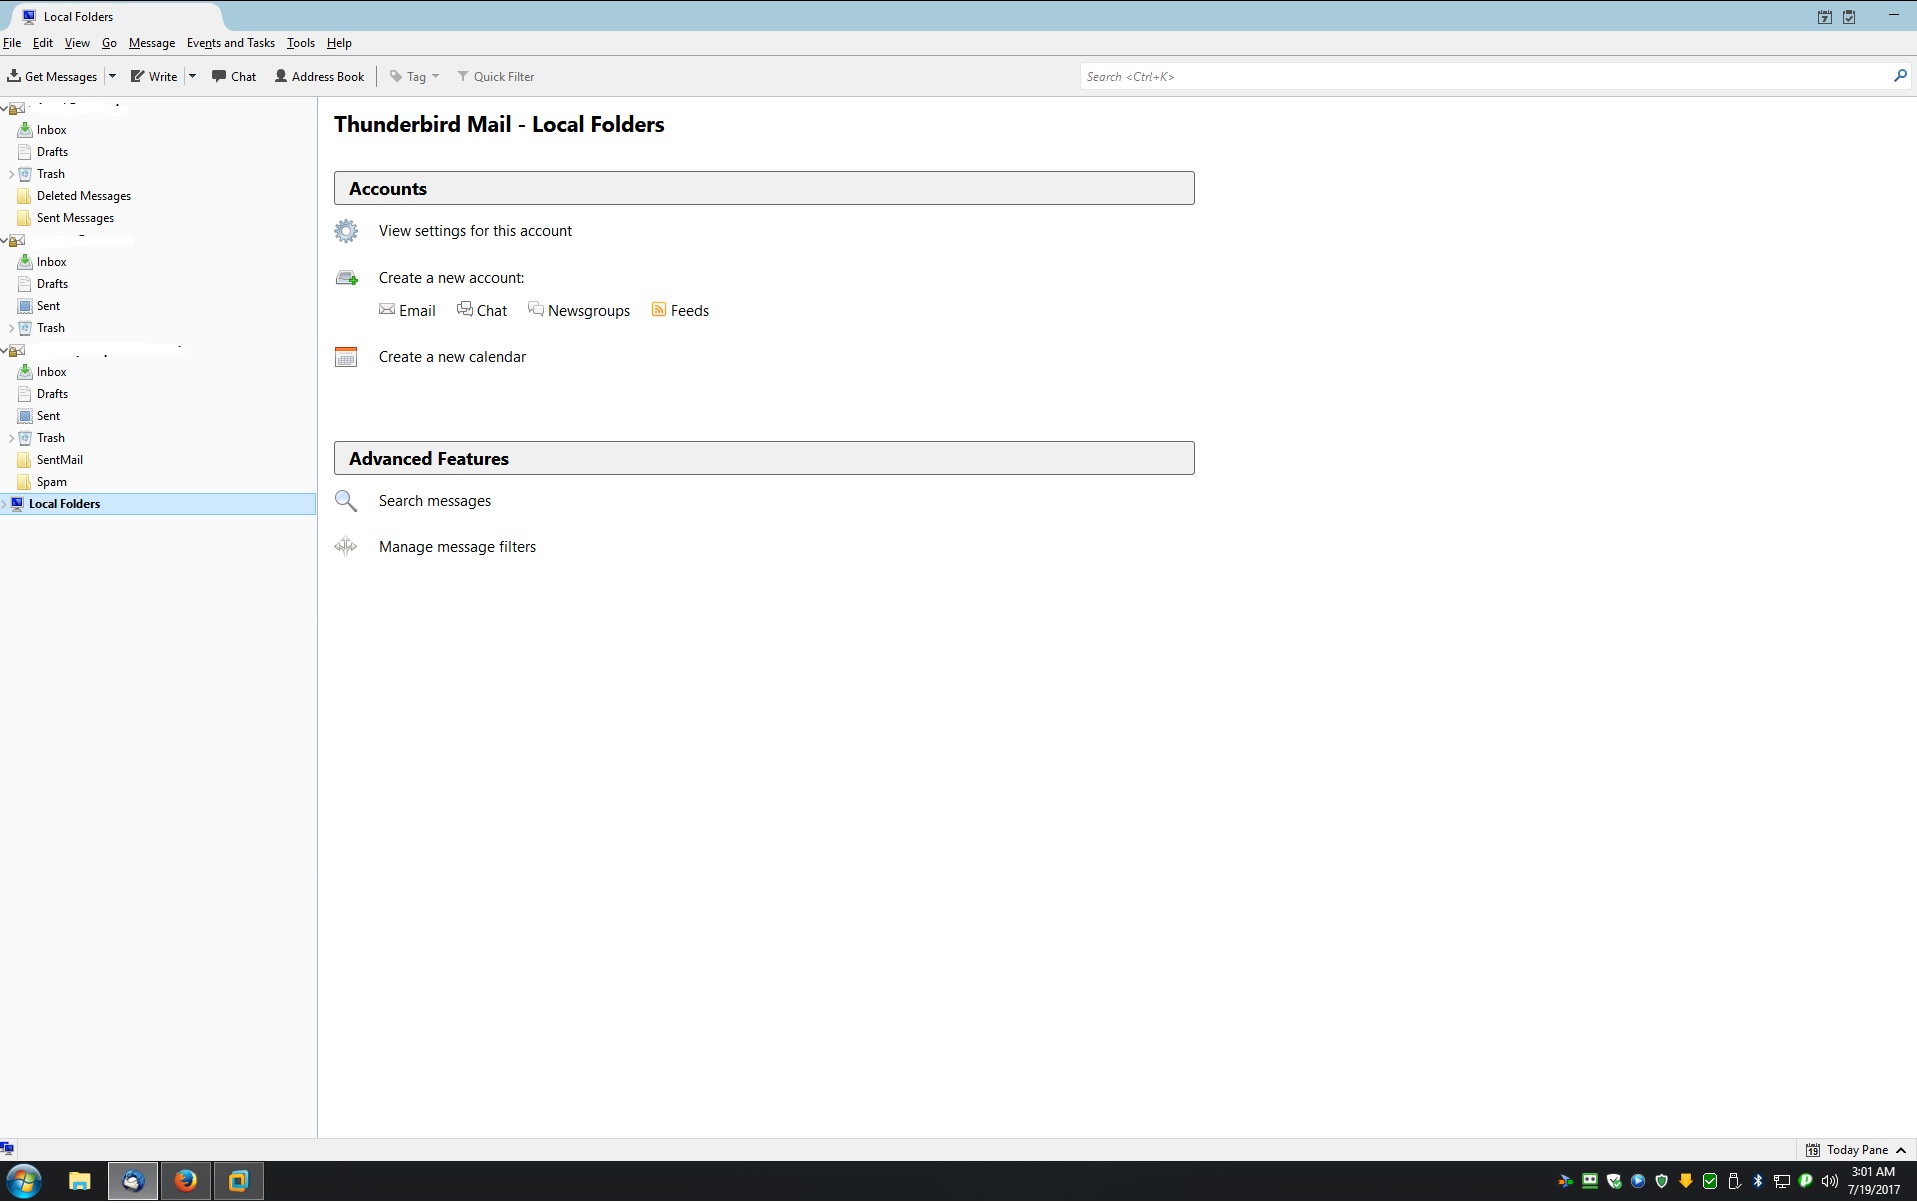Image resolution: width=1917 pixels, height=1203 pixels.
Task: Create a new Newsgroups account
Action: 579,311
